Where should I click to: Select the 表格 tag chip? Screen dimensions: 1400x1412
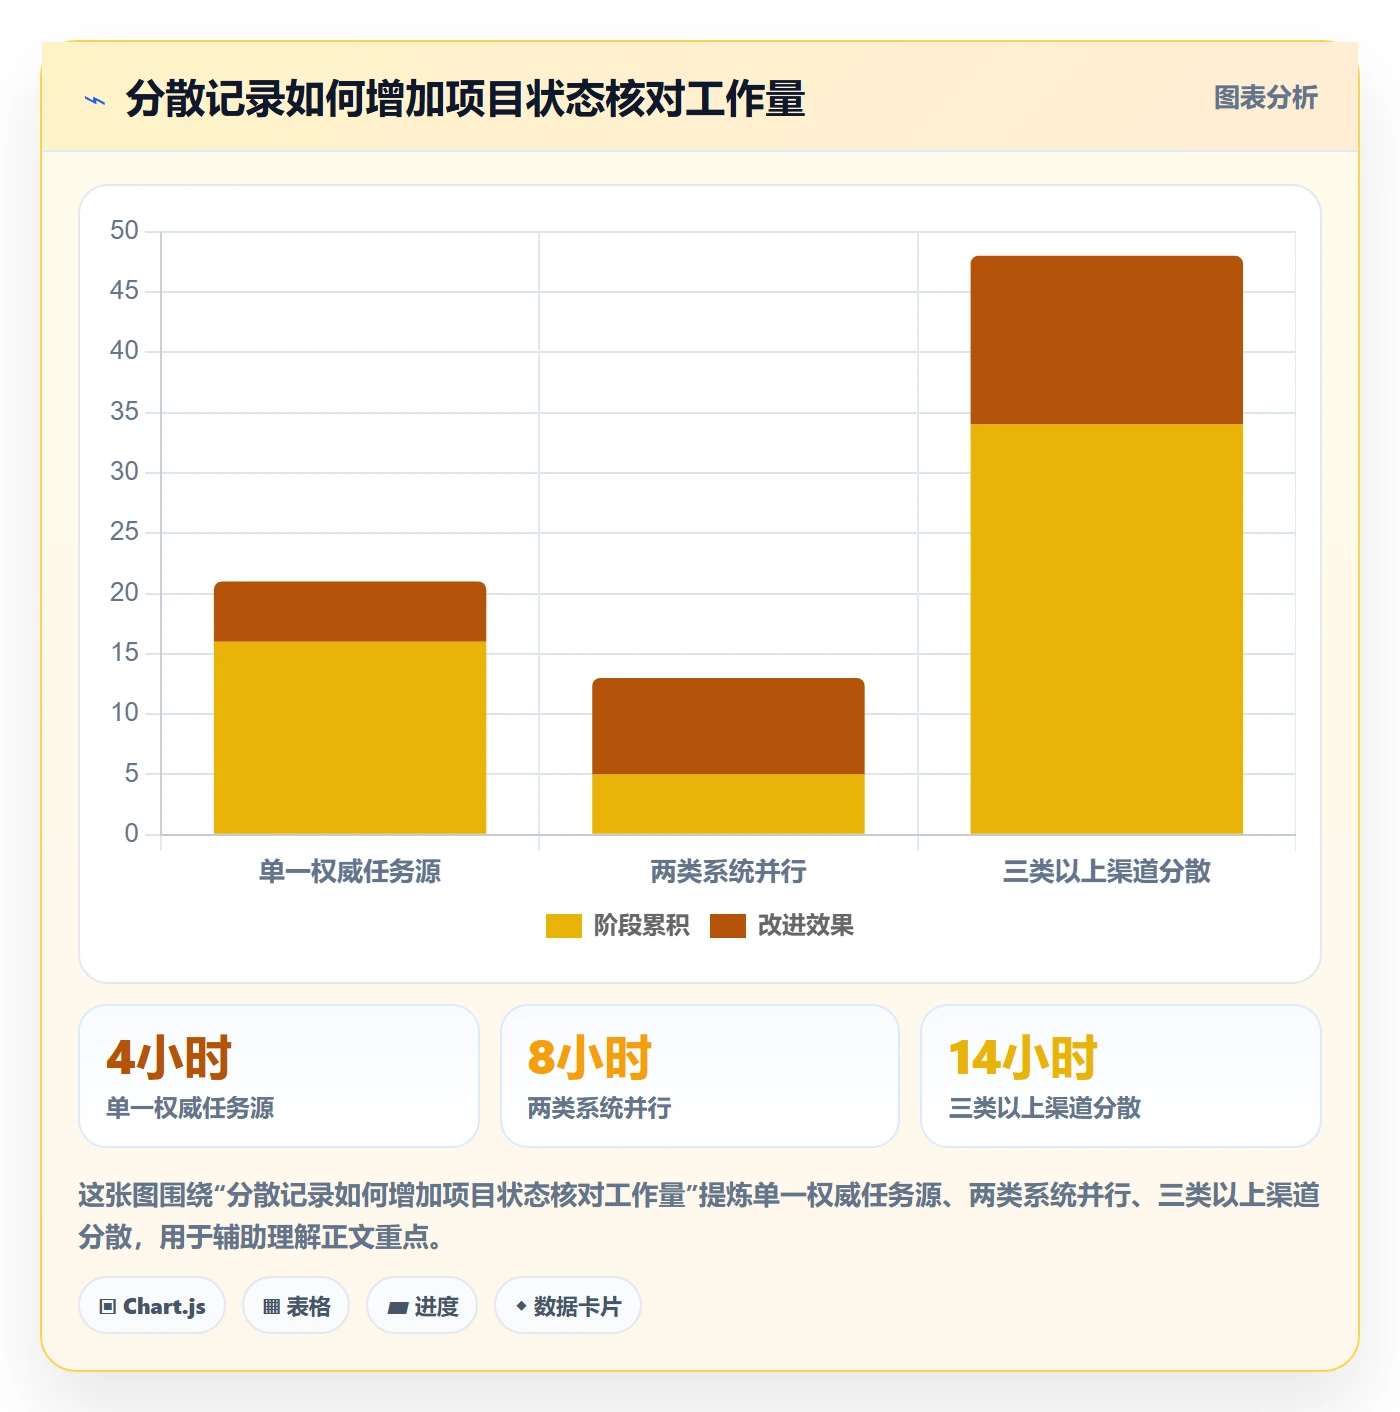tap(296, 1306)
